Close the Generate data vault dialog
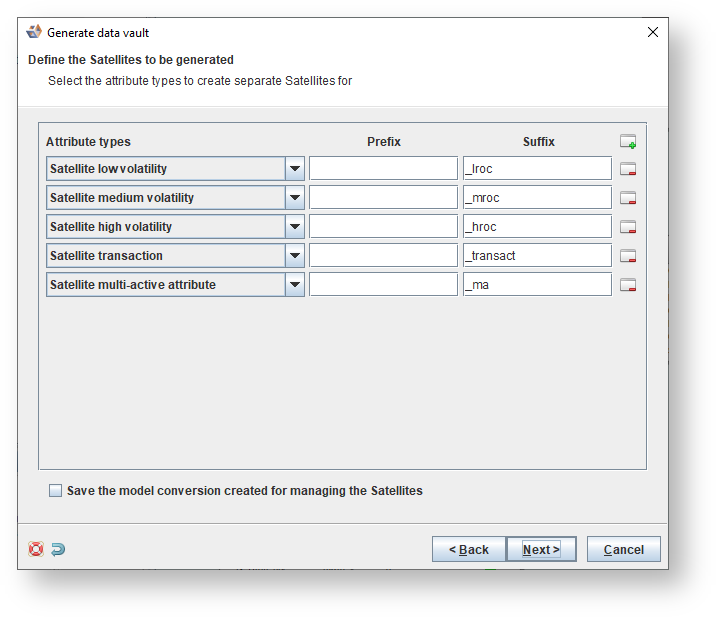 [x=653, y=32]
